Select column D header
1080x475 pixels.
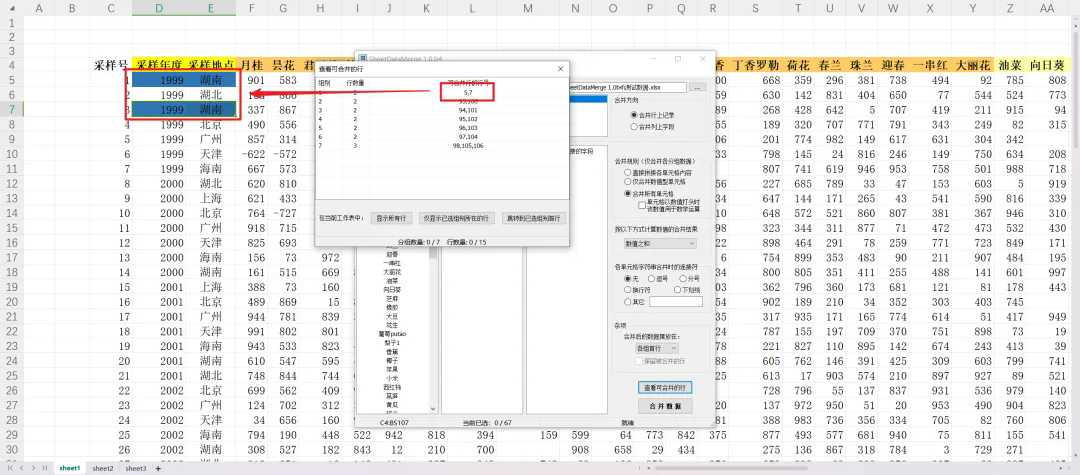(160, 8)
